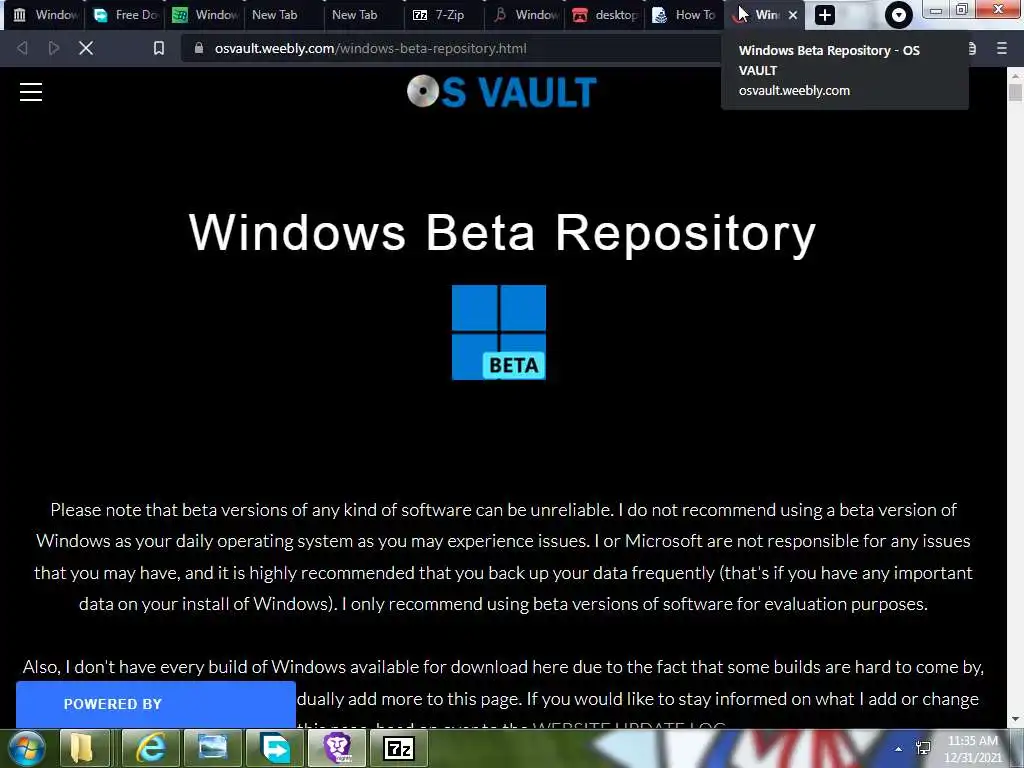Restore down the browser window

tap(962, 10)
